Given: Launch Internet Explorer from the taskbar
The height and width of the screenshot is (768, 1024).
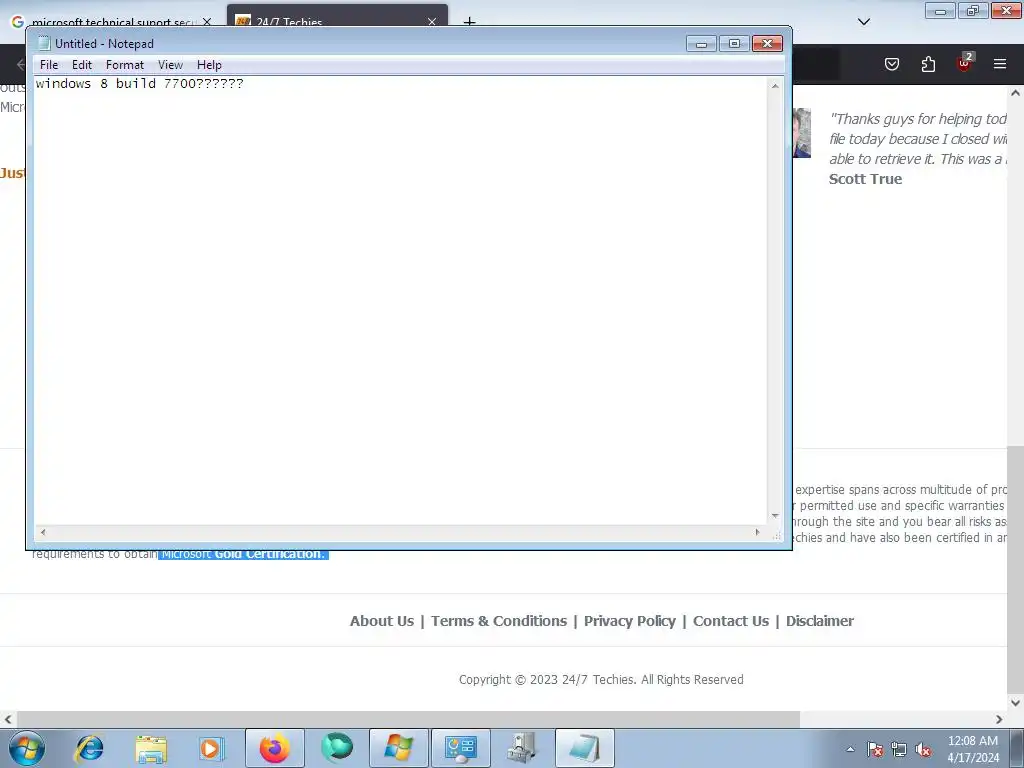Looking at the screenshot, I should pyautogui.click(x=89, y=748).
